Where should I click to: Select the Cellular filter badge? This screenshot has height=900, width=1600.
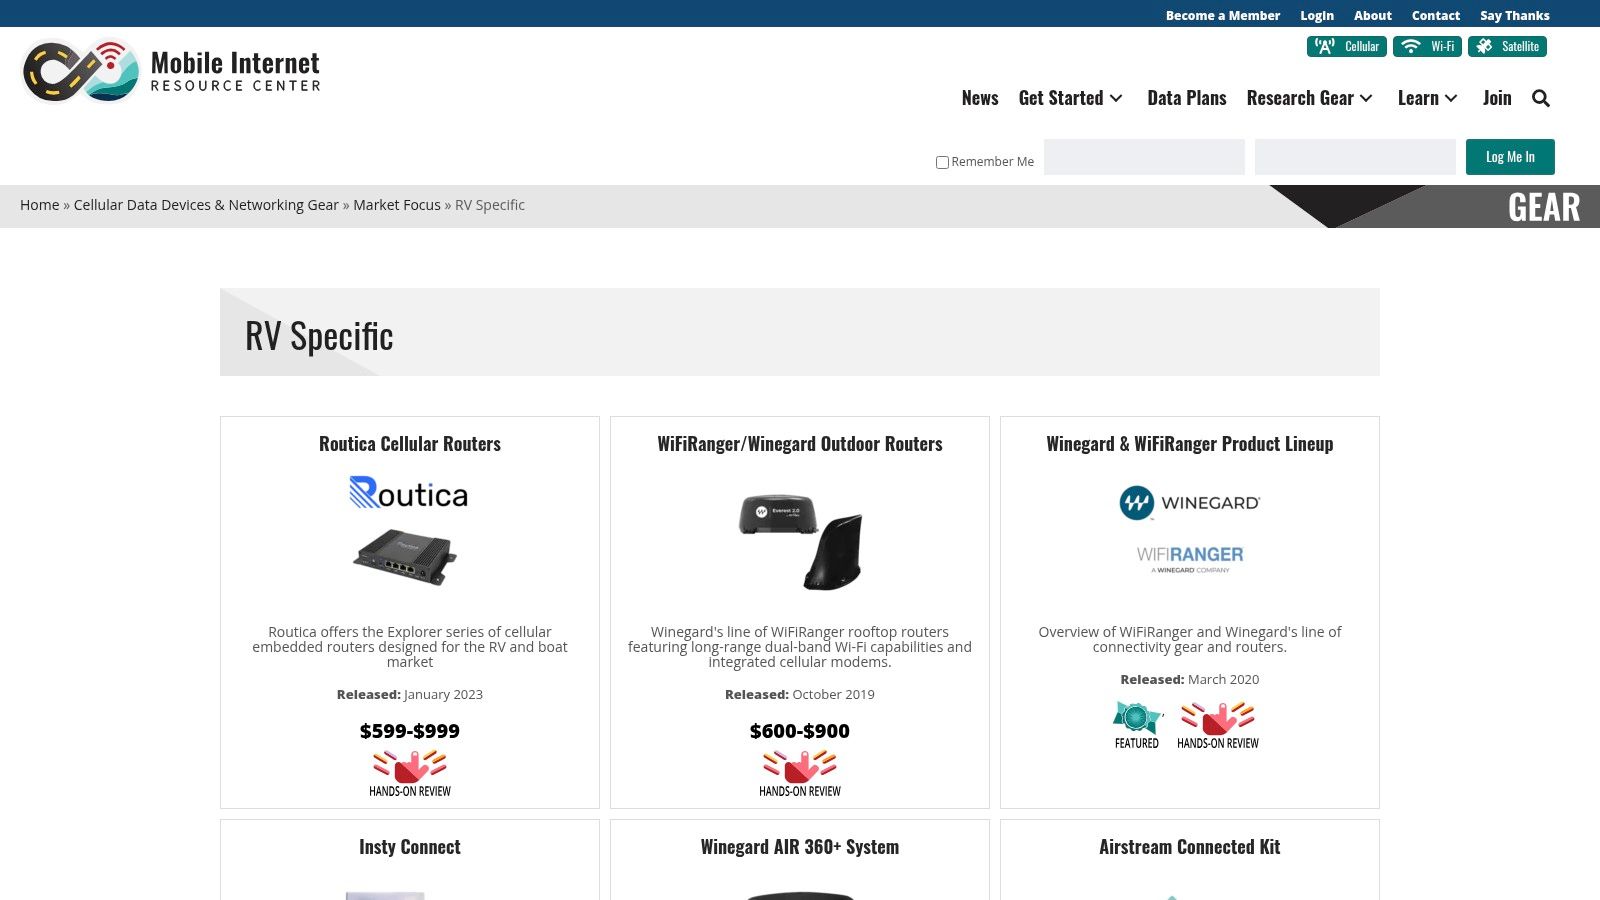[1346, 46]
